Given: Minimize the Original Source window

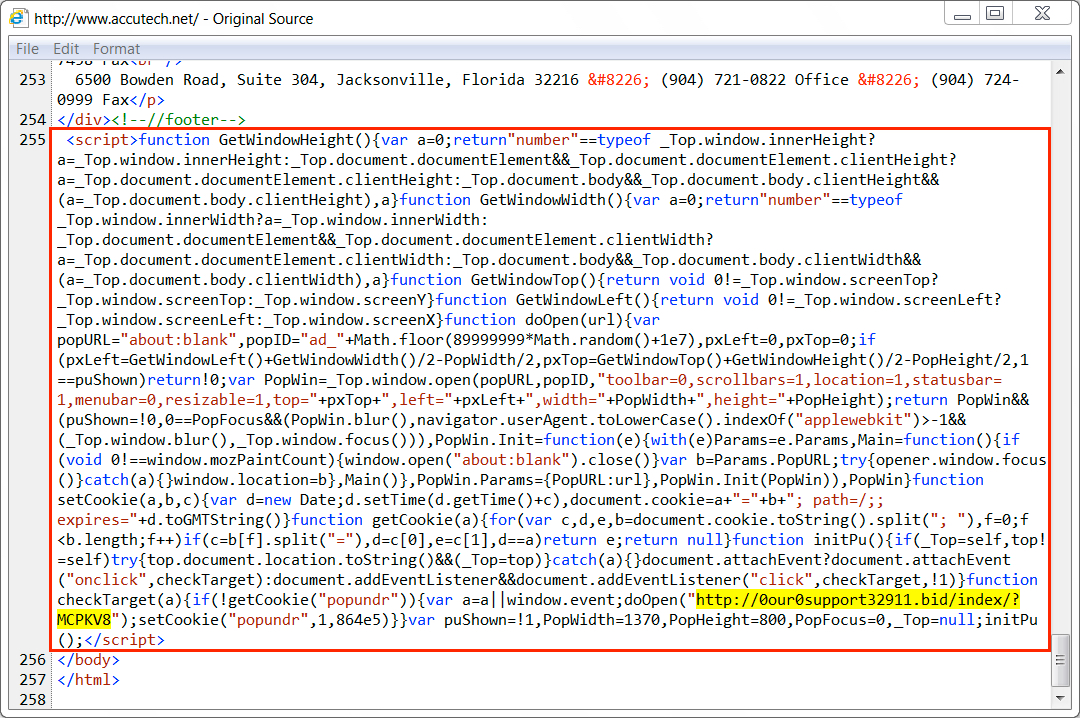Looking at the screenshot, I should pyautogui.click(x=962, y=14).
